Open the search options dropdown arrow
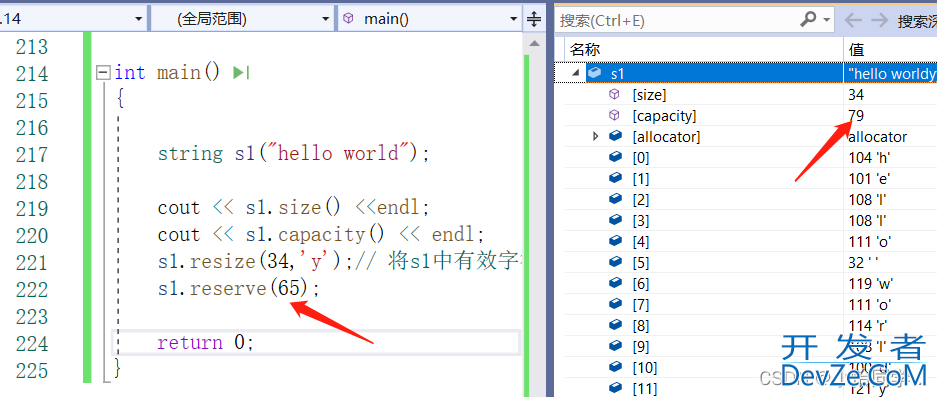 click(827, 20)
